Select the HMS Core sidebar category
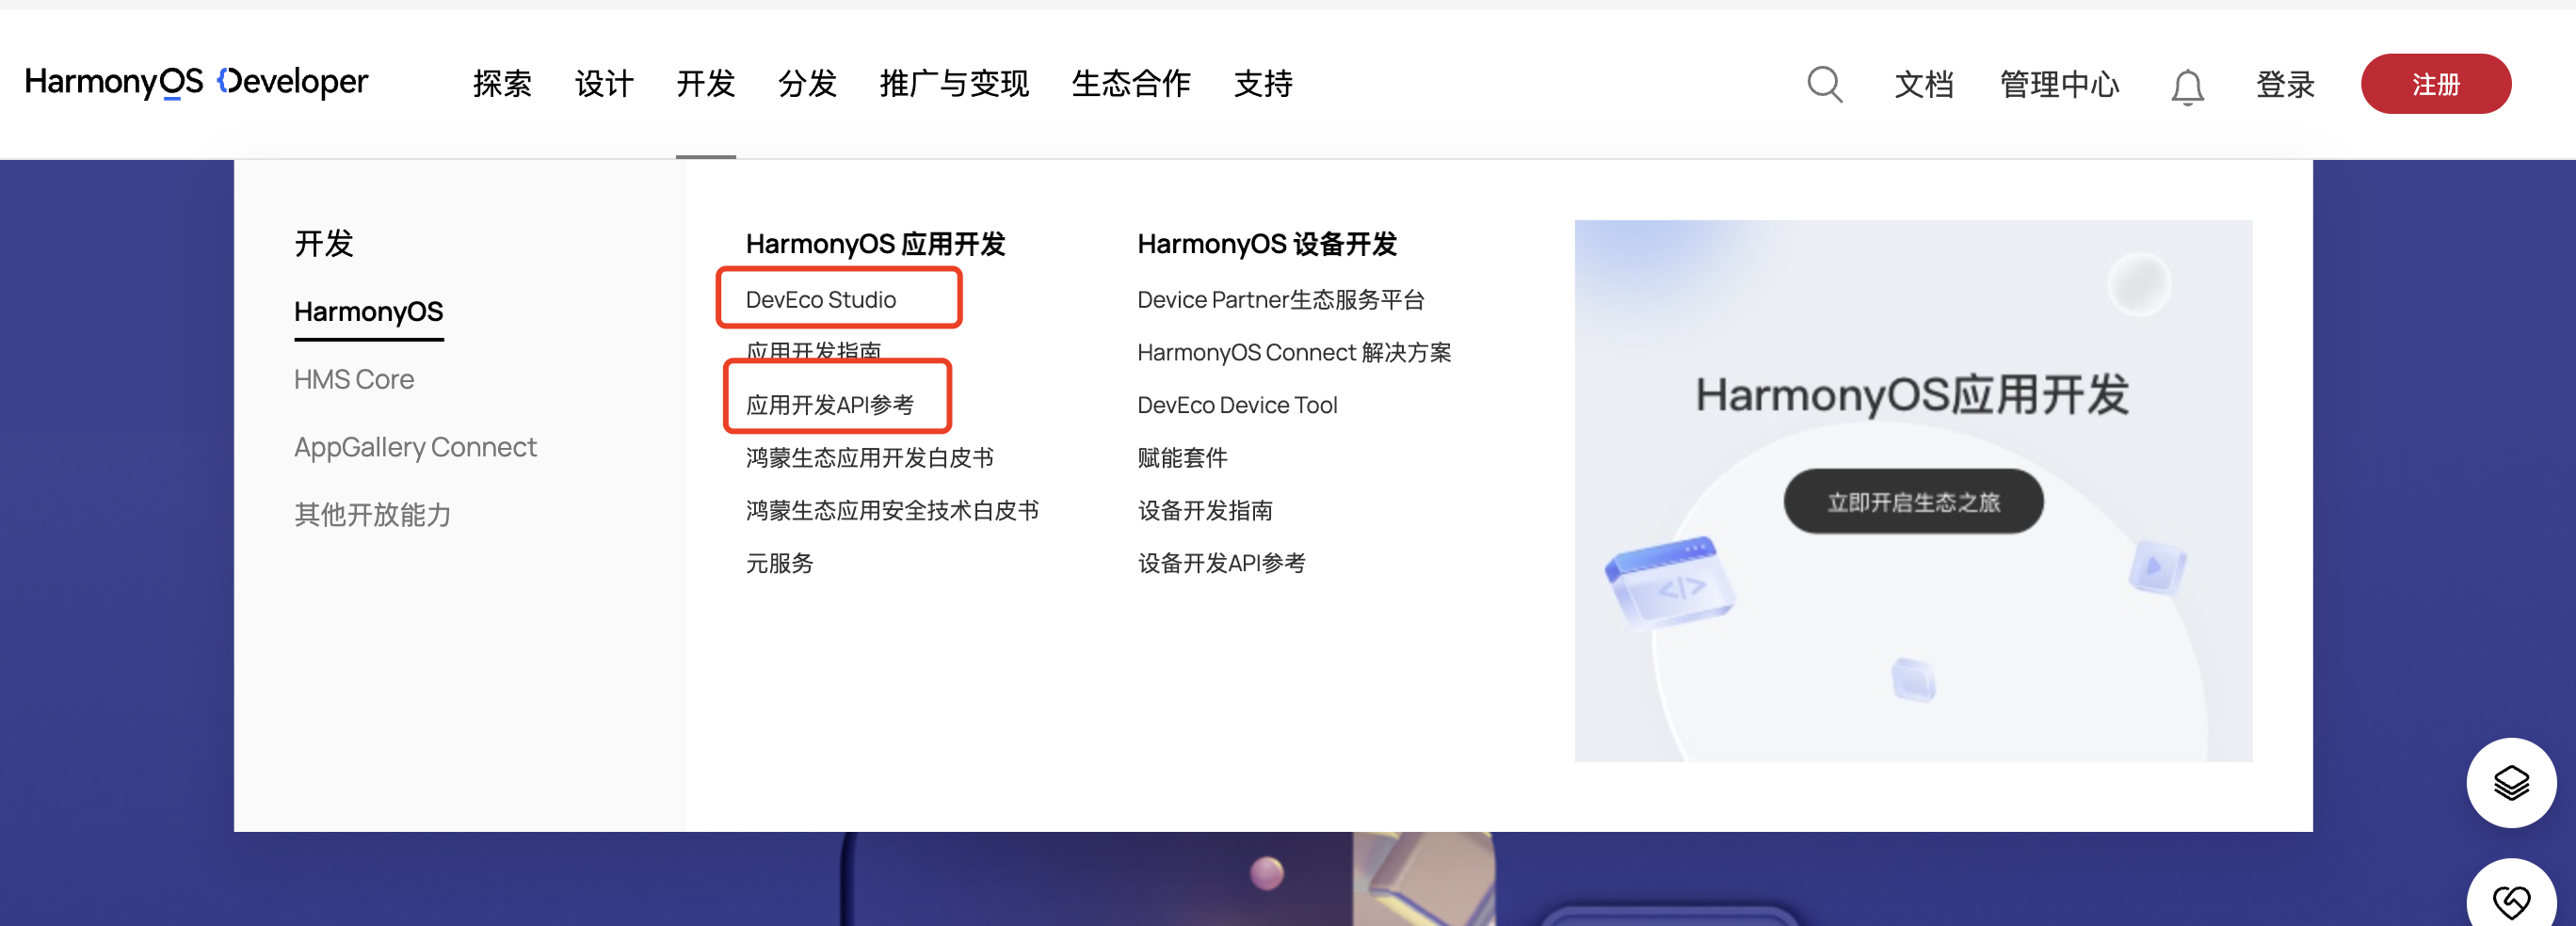The height and width of the screenshot is (926, 2576). [x=354, y=380]
